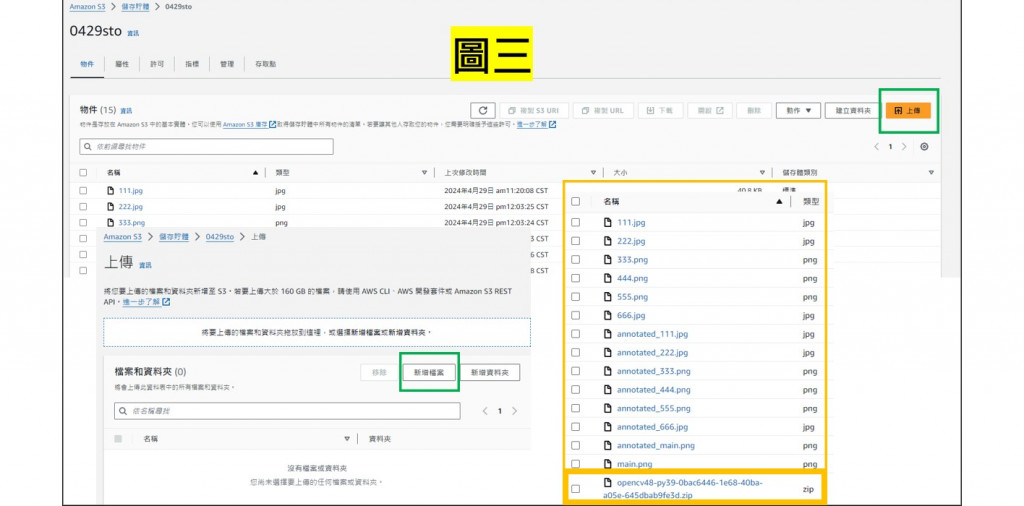Open the 資訊 info link beside 0429sto title

pyautogui.click(x=133, y=33)
